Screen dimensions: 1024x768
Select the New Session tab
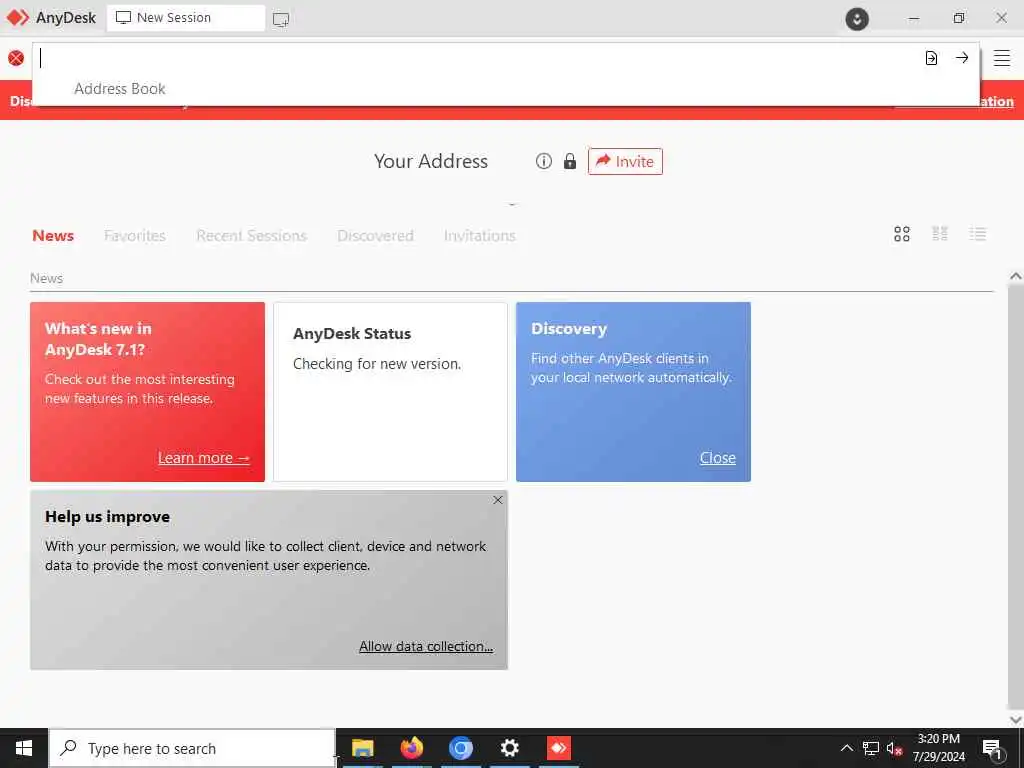[185, 18]
